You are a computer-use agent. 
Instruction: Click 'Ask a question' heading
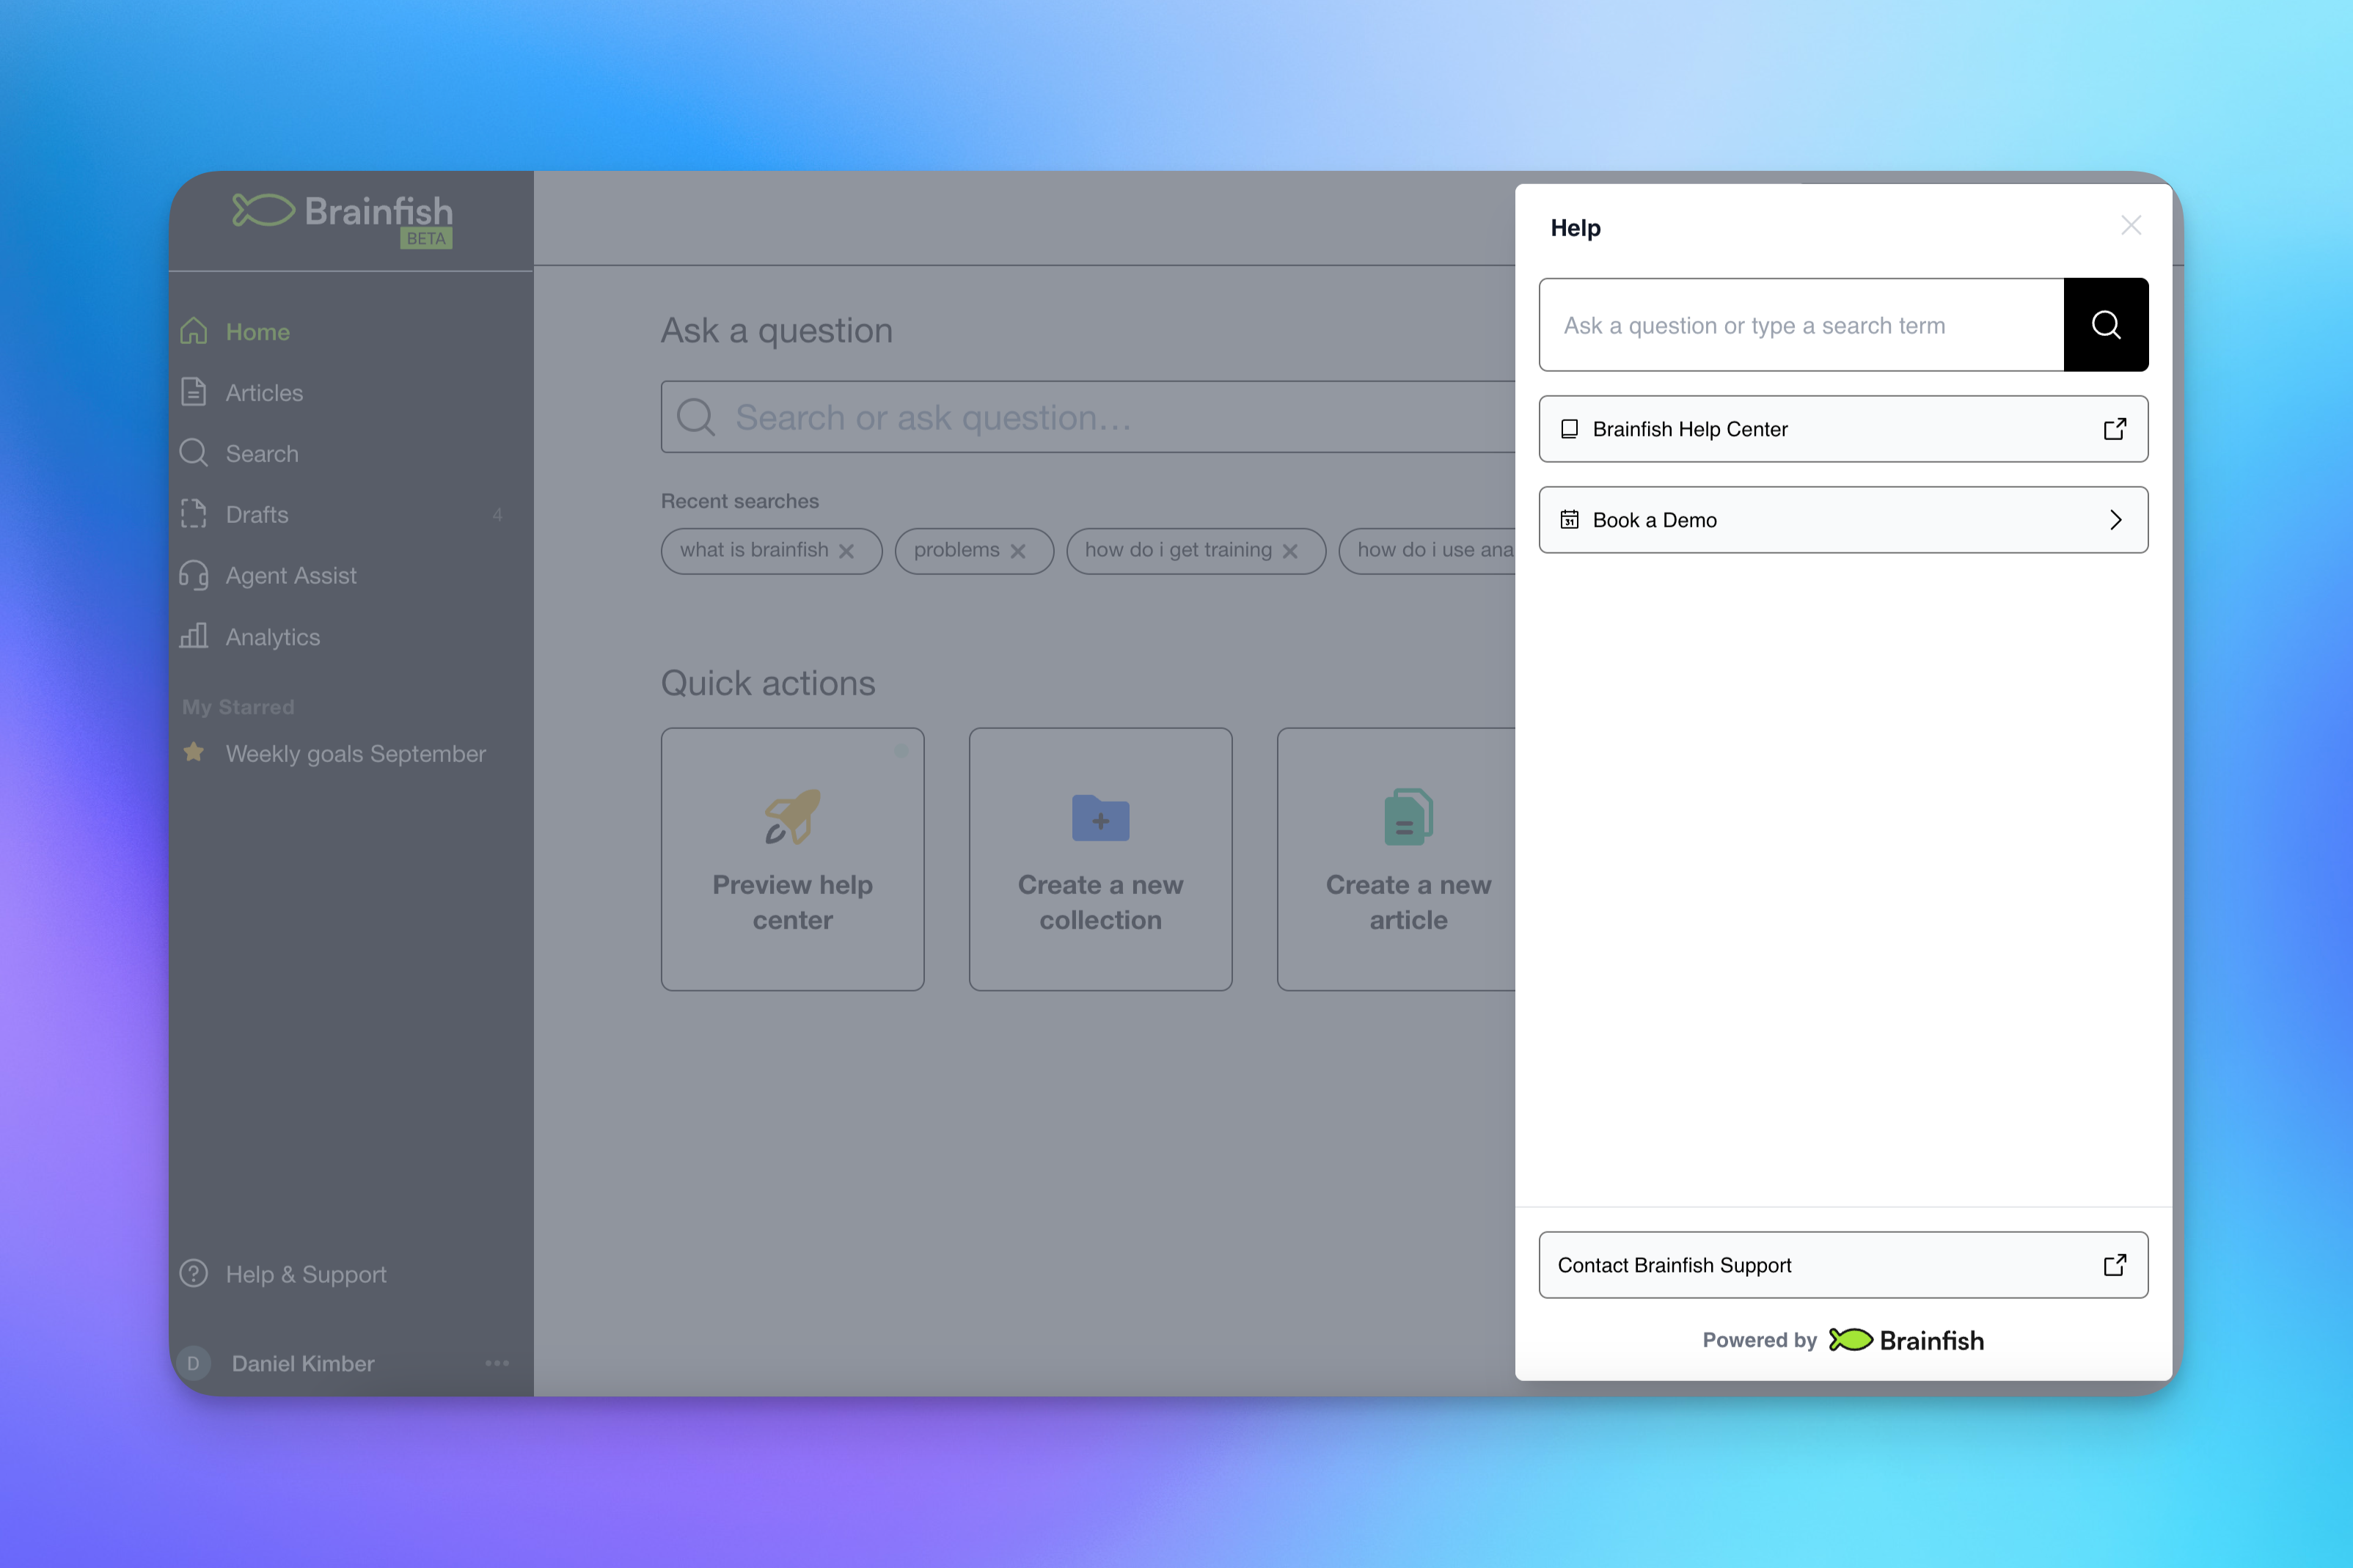777,331
